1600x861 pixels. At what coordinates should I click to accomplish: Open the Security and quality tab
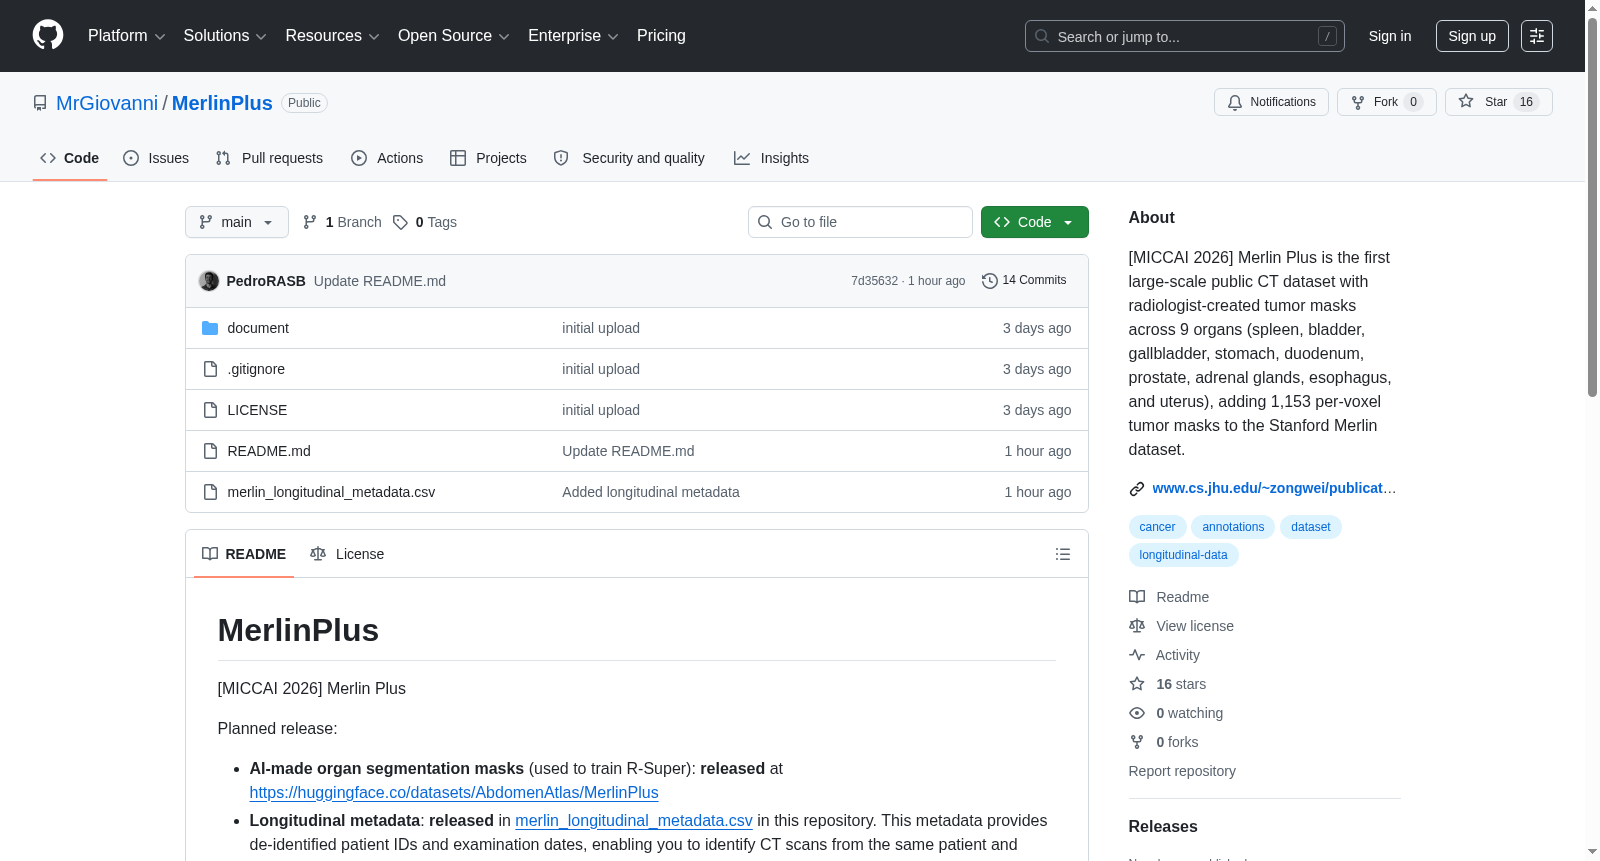pyautogui.click(x=629, y=158)
